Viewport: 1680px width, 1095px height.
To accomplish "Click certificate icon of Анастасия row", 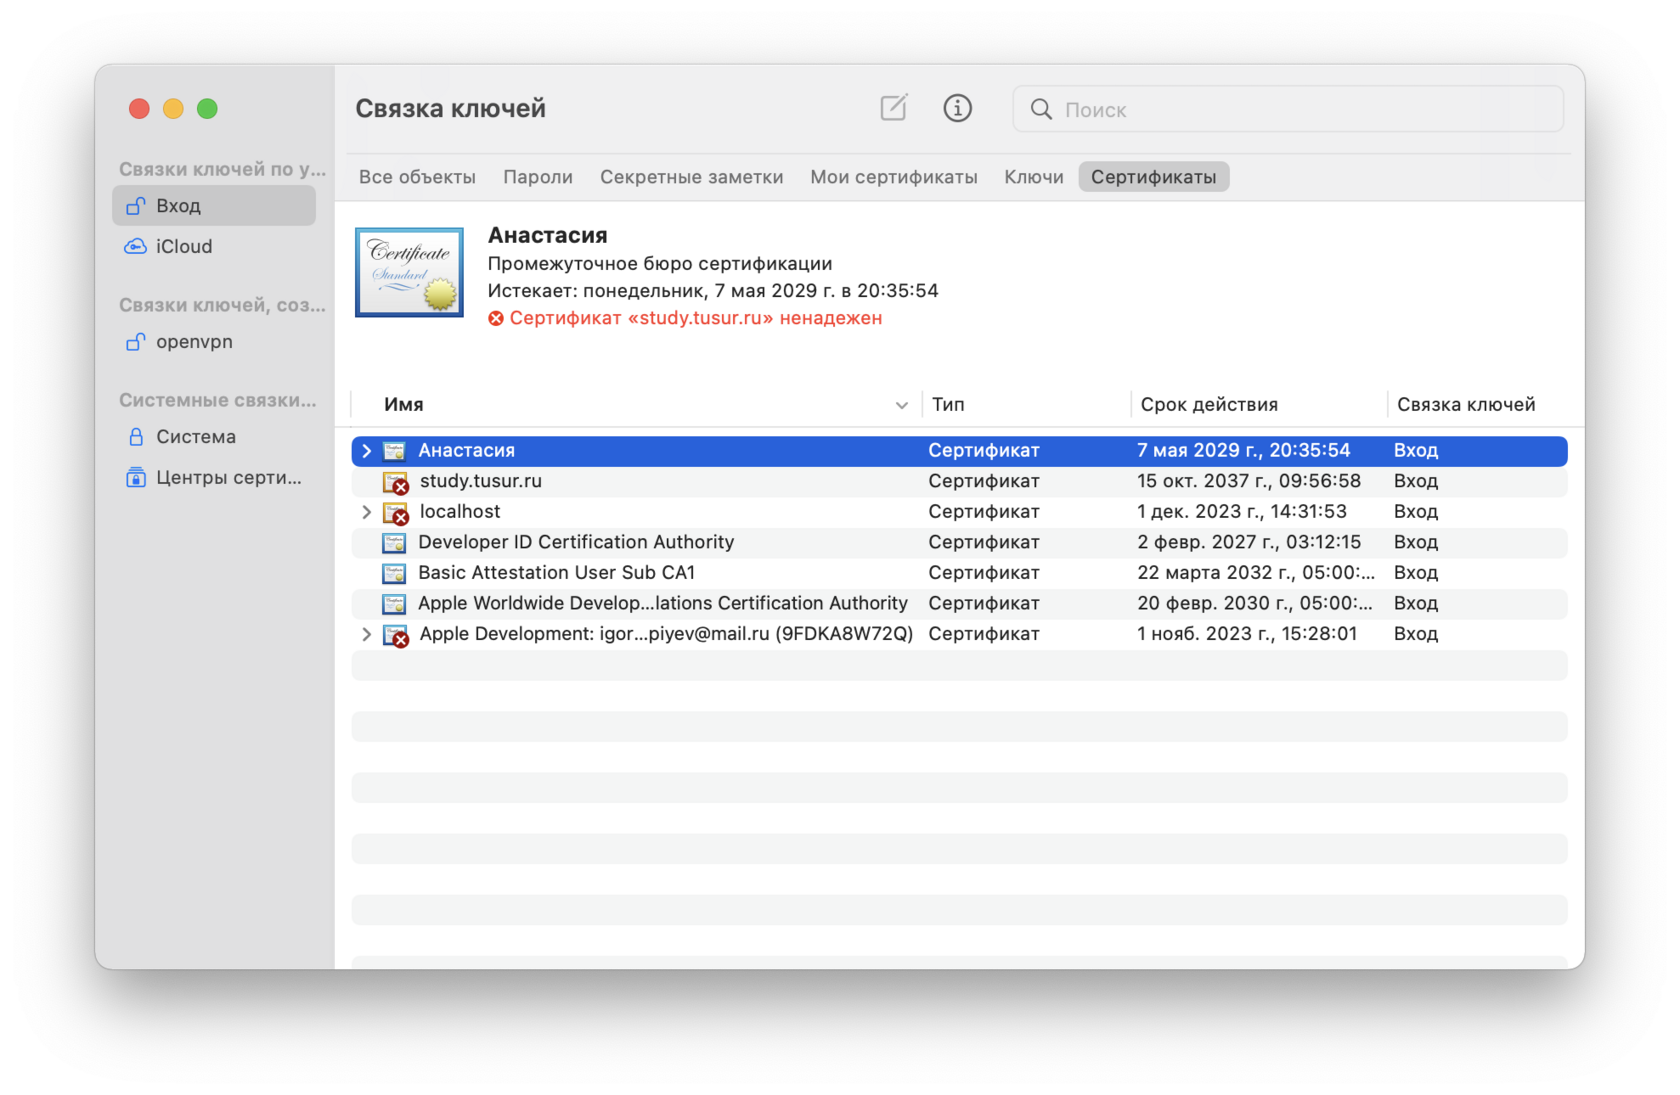I will click(394, 451).
